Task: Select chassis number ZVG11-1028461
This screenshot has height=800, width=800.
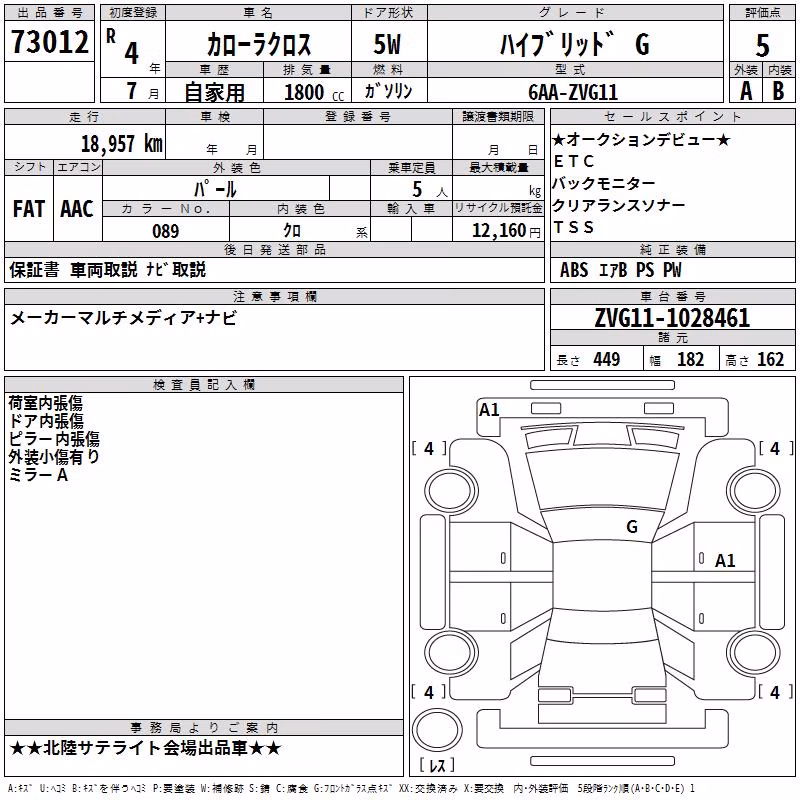Action: [x=672, y=318]
